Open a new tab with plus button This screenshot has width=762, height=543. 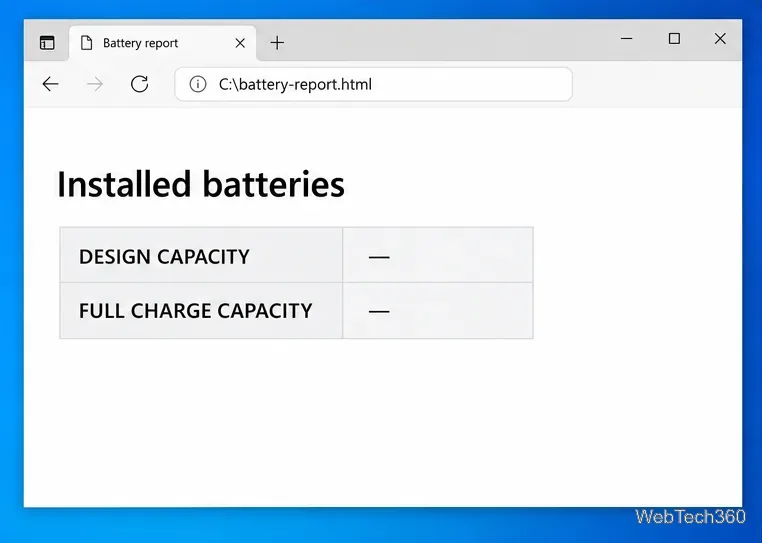pyautogui.click(x=277, y=43)
